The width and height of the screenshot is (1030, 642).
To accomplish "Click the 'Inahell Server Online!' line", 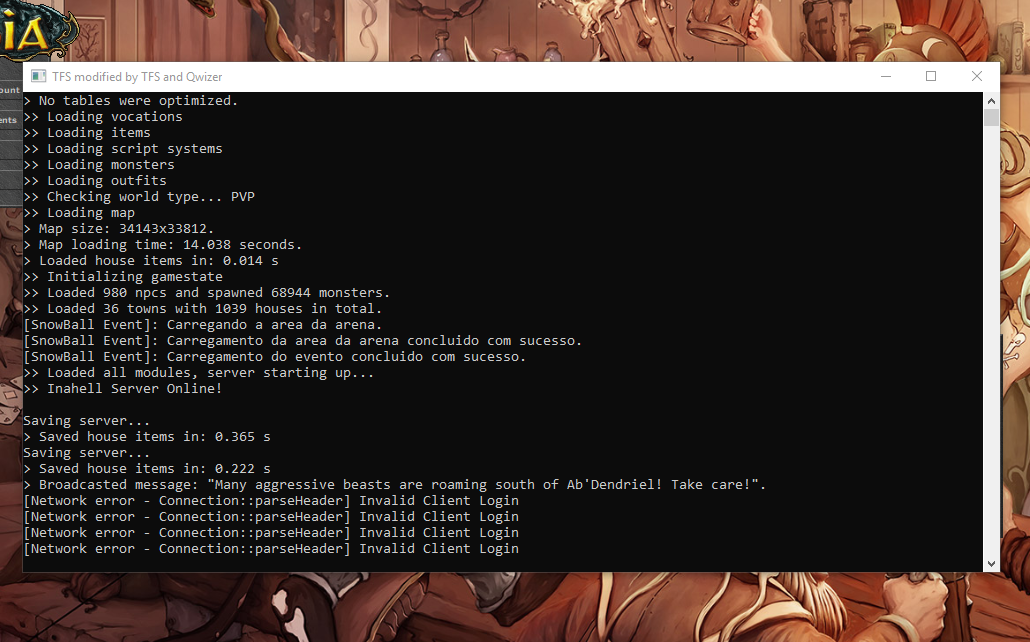I will 123,388.
